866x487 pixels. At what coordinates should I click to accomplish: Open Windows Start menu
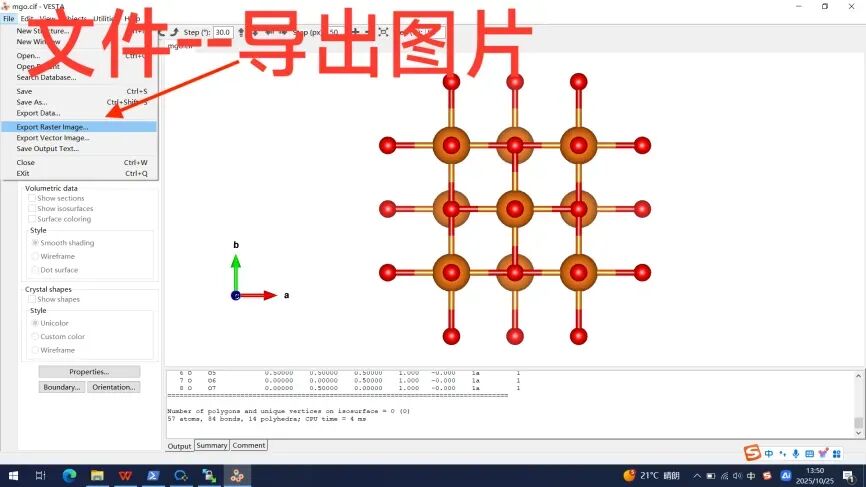click(x=13, y=475)
